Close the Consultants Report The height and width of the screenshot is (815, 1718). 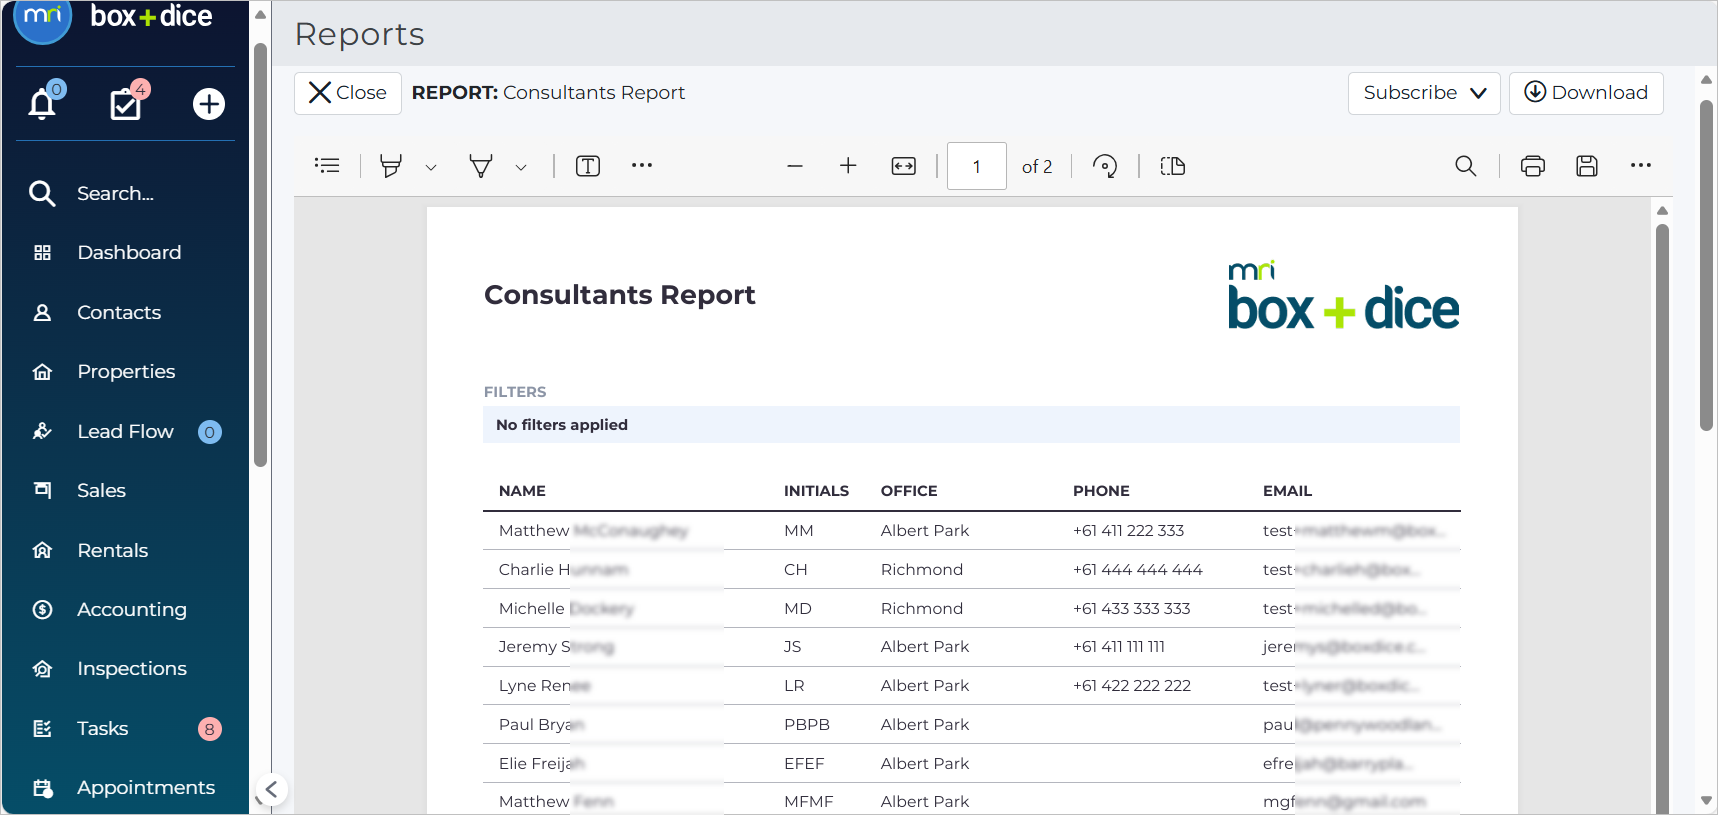348,93
